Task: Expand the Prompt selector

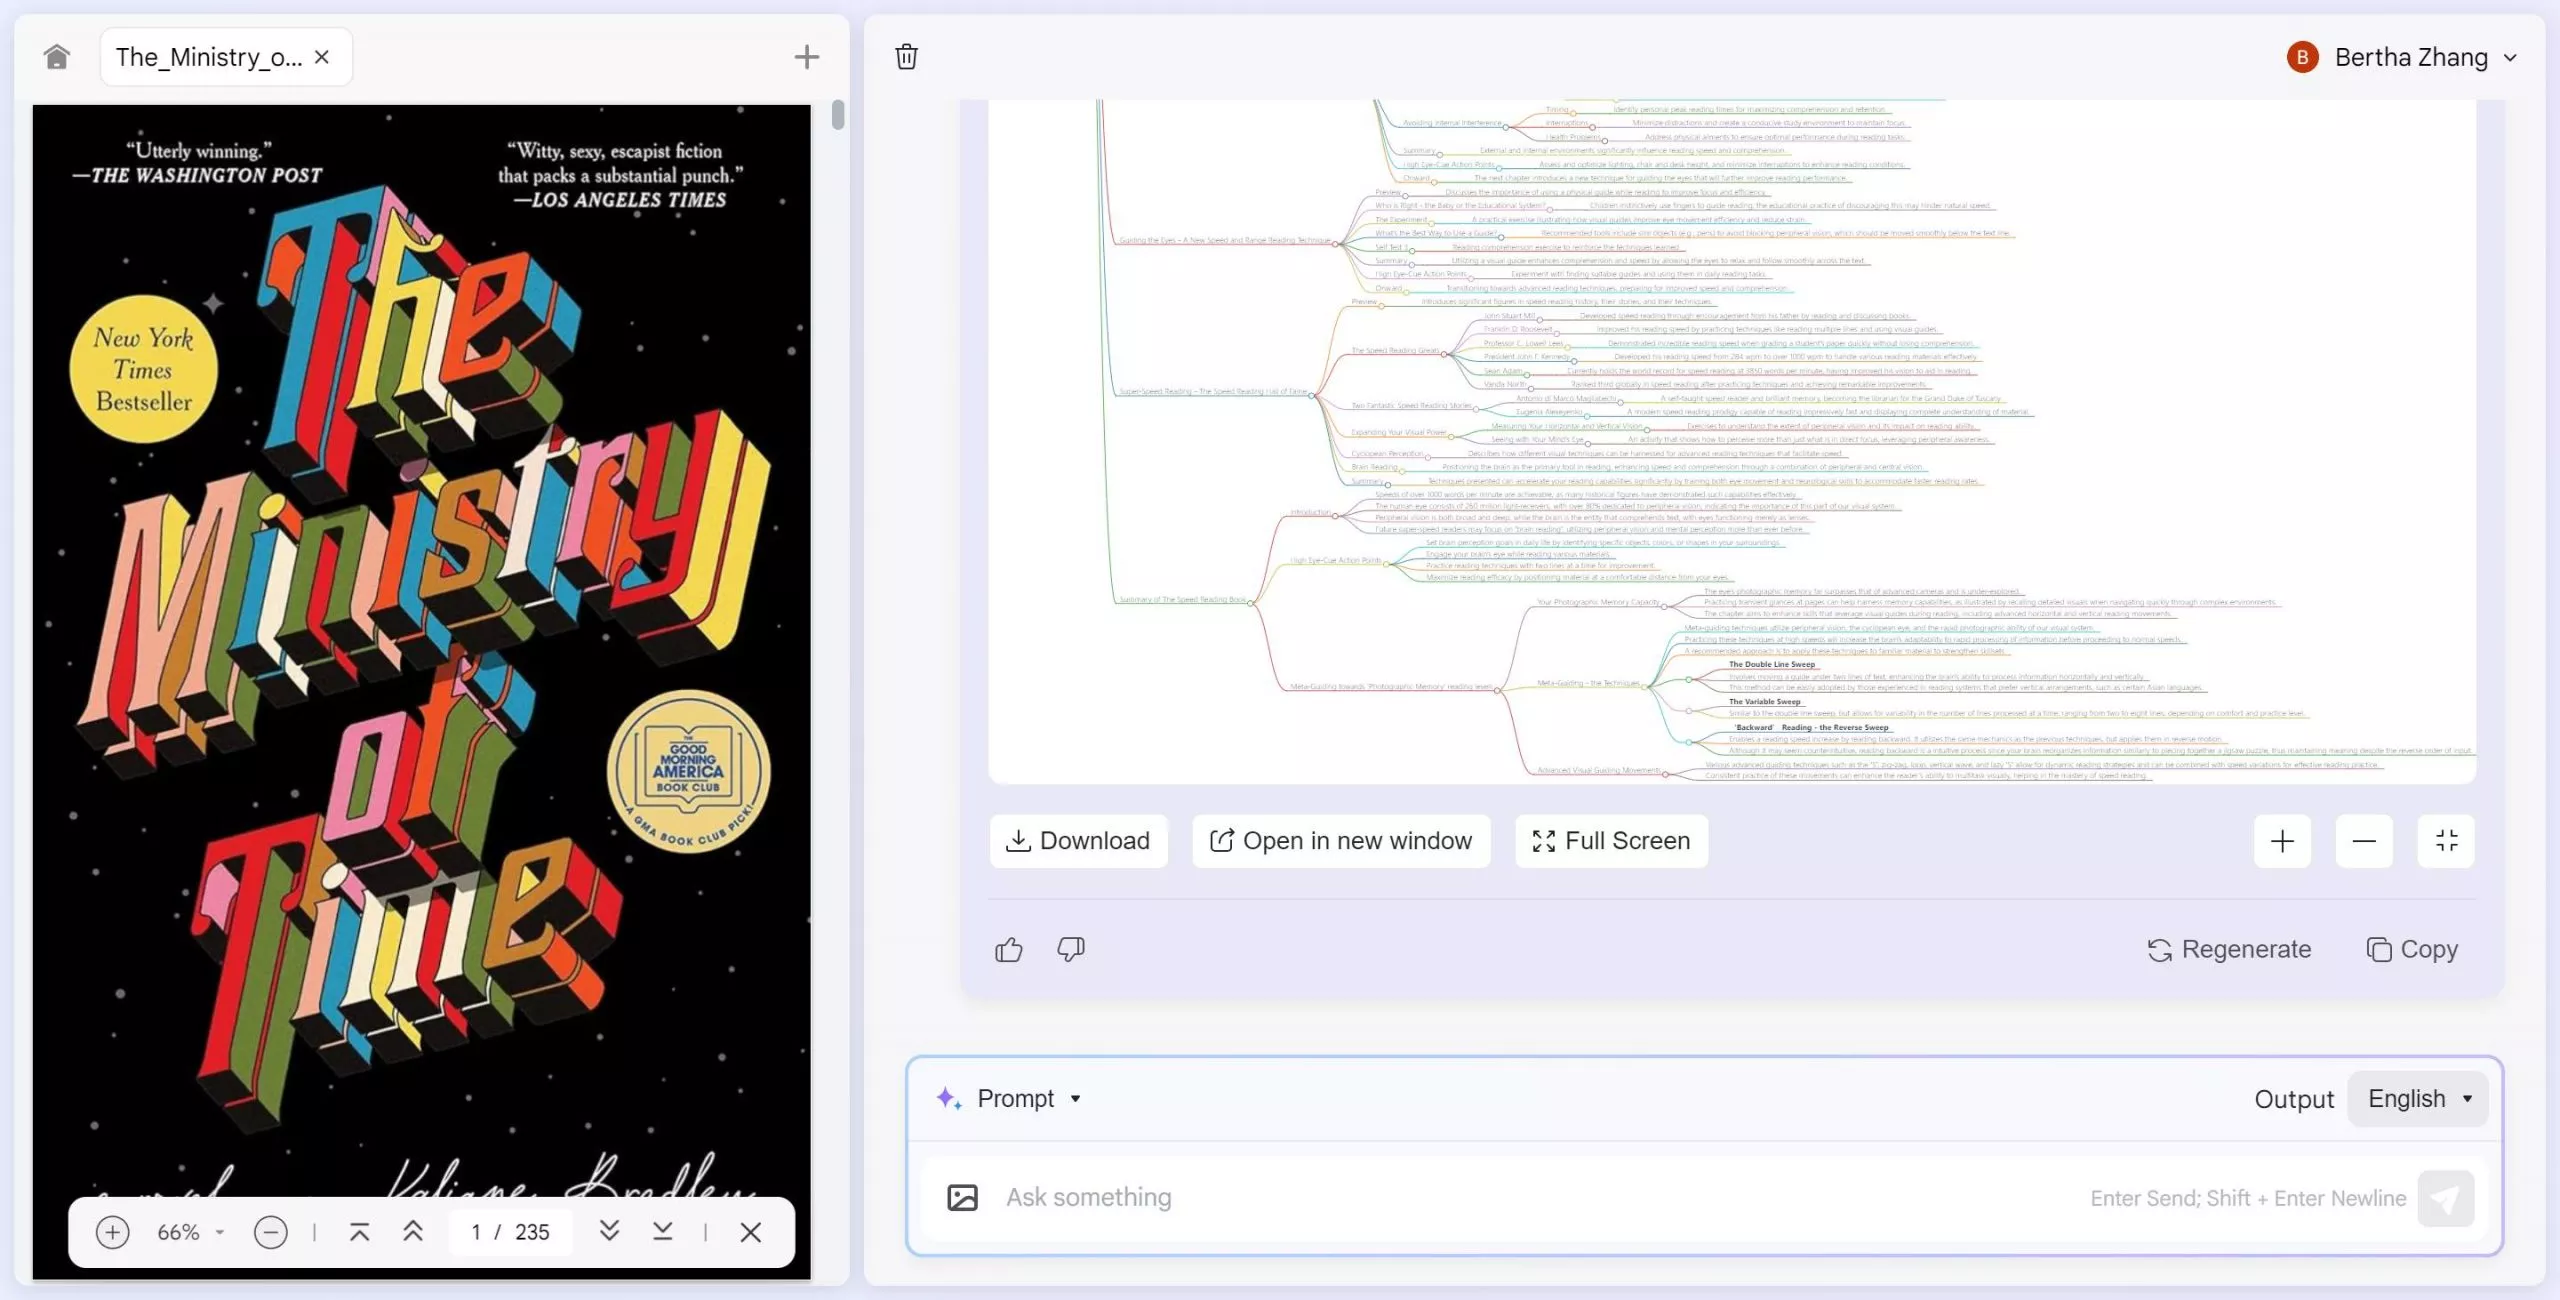Action: [1029, 1098]
